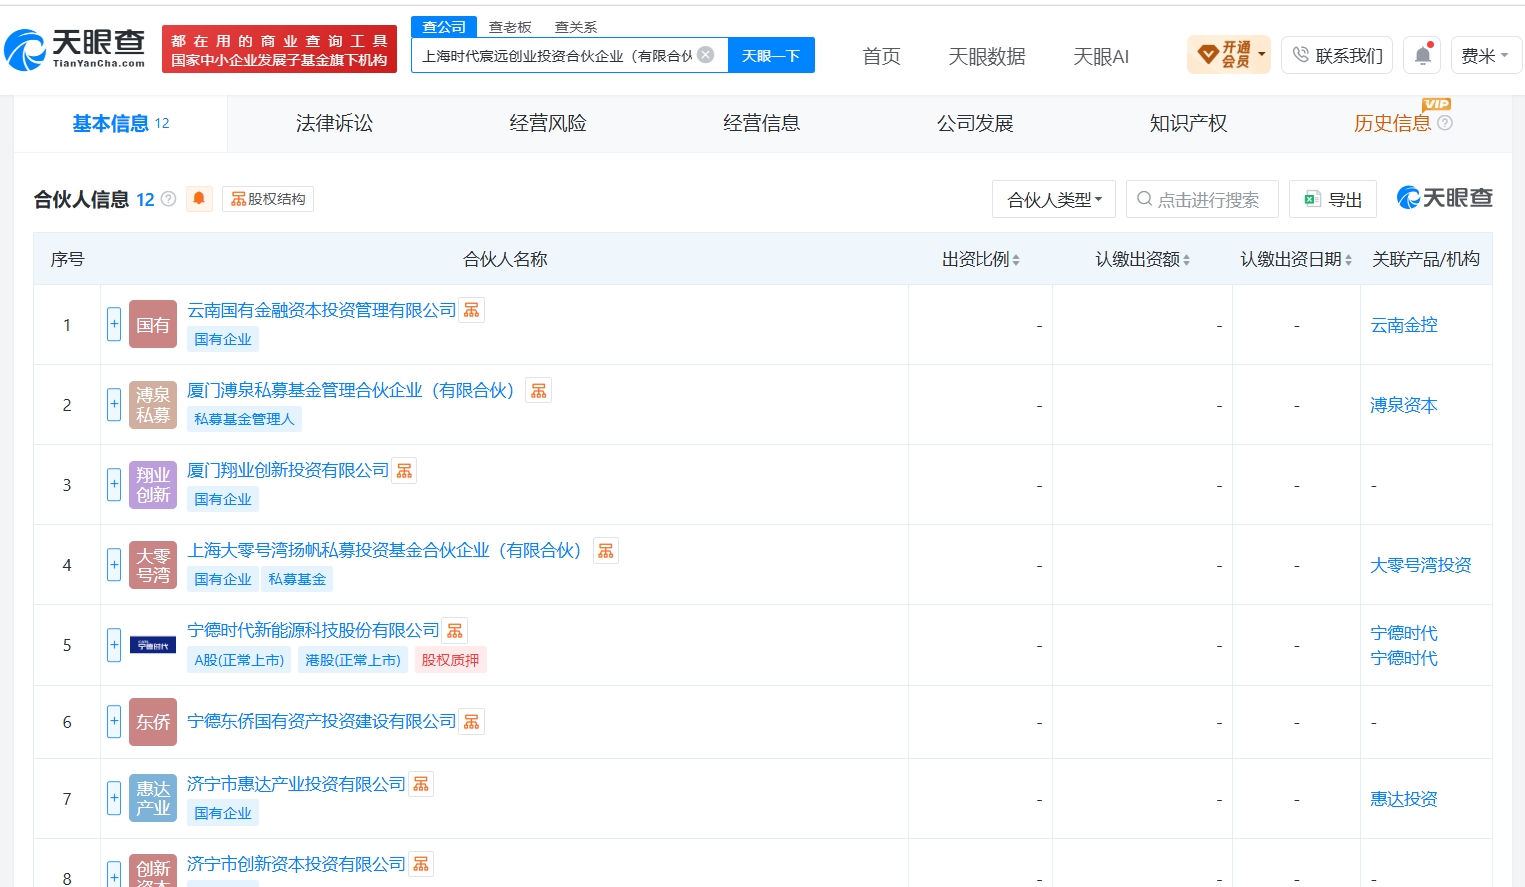Image resolution: width=1525 pixels, height=887 pixels.
Task: Open equity structure icon for 上海大零号湾扬帆私募投资基金
Action: pos(606,550)
